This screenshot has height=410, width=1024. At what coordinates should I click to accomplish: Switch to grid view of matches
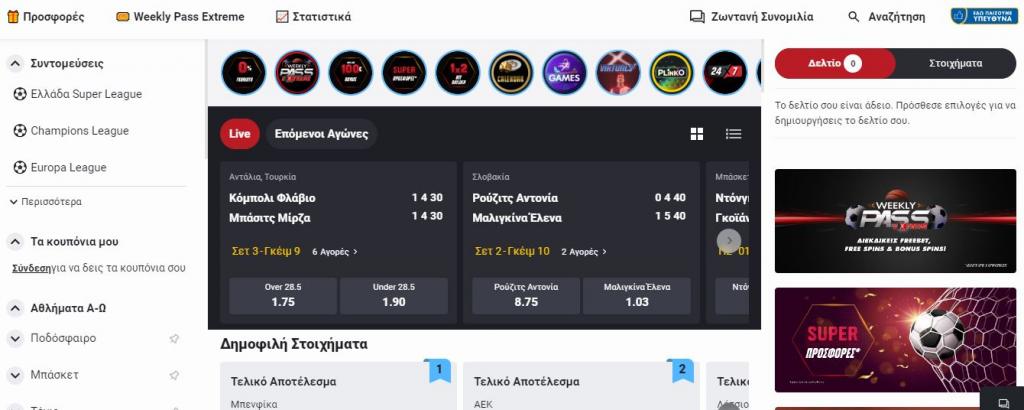pos(697,134)
